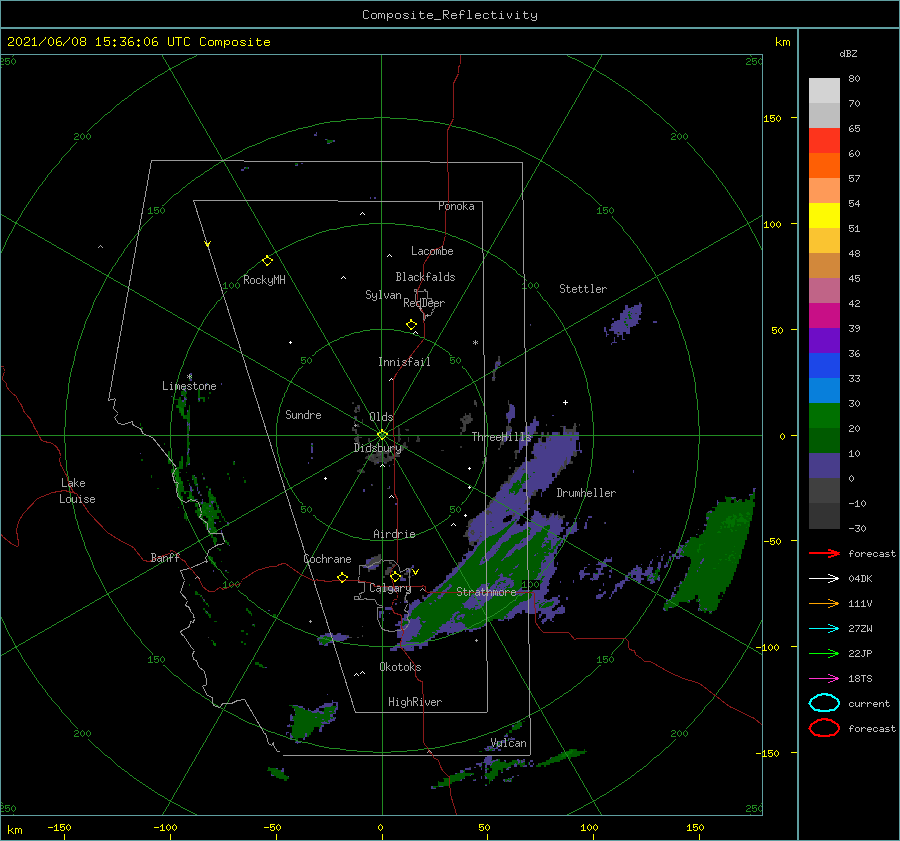The height and width of the screenshot is (841, 900).
Task: Click the Composite_Reflectivity title
Action: [449, 15]
